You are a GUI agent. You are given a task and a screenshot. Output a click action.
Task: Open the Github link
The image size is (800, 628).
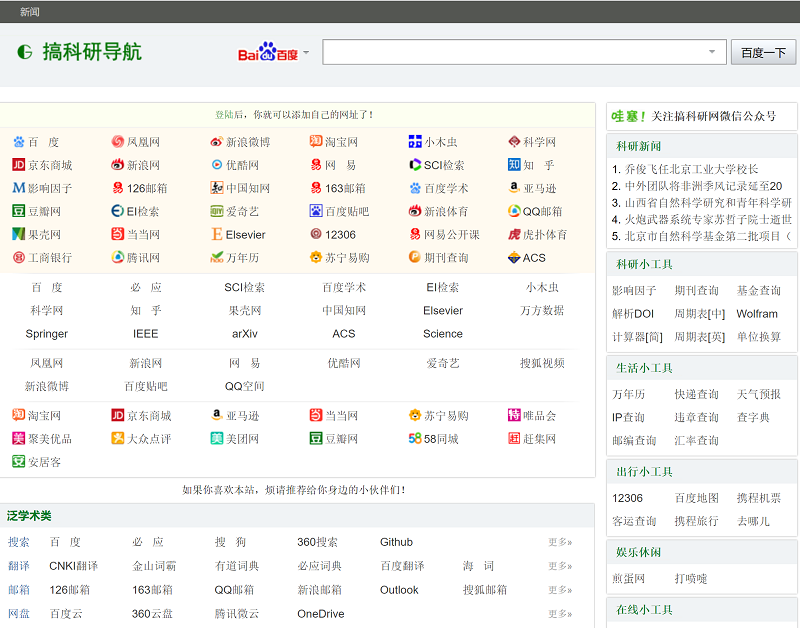tap(396, 542)
